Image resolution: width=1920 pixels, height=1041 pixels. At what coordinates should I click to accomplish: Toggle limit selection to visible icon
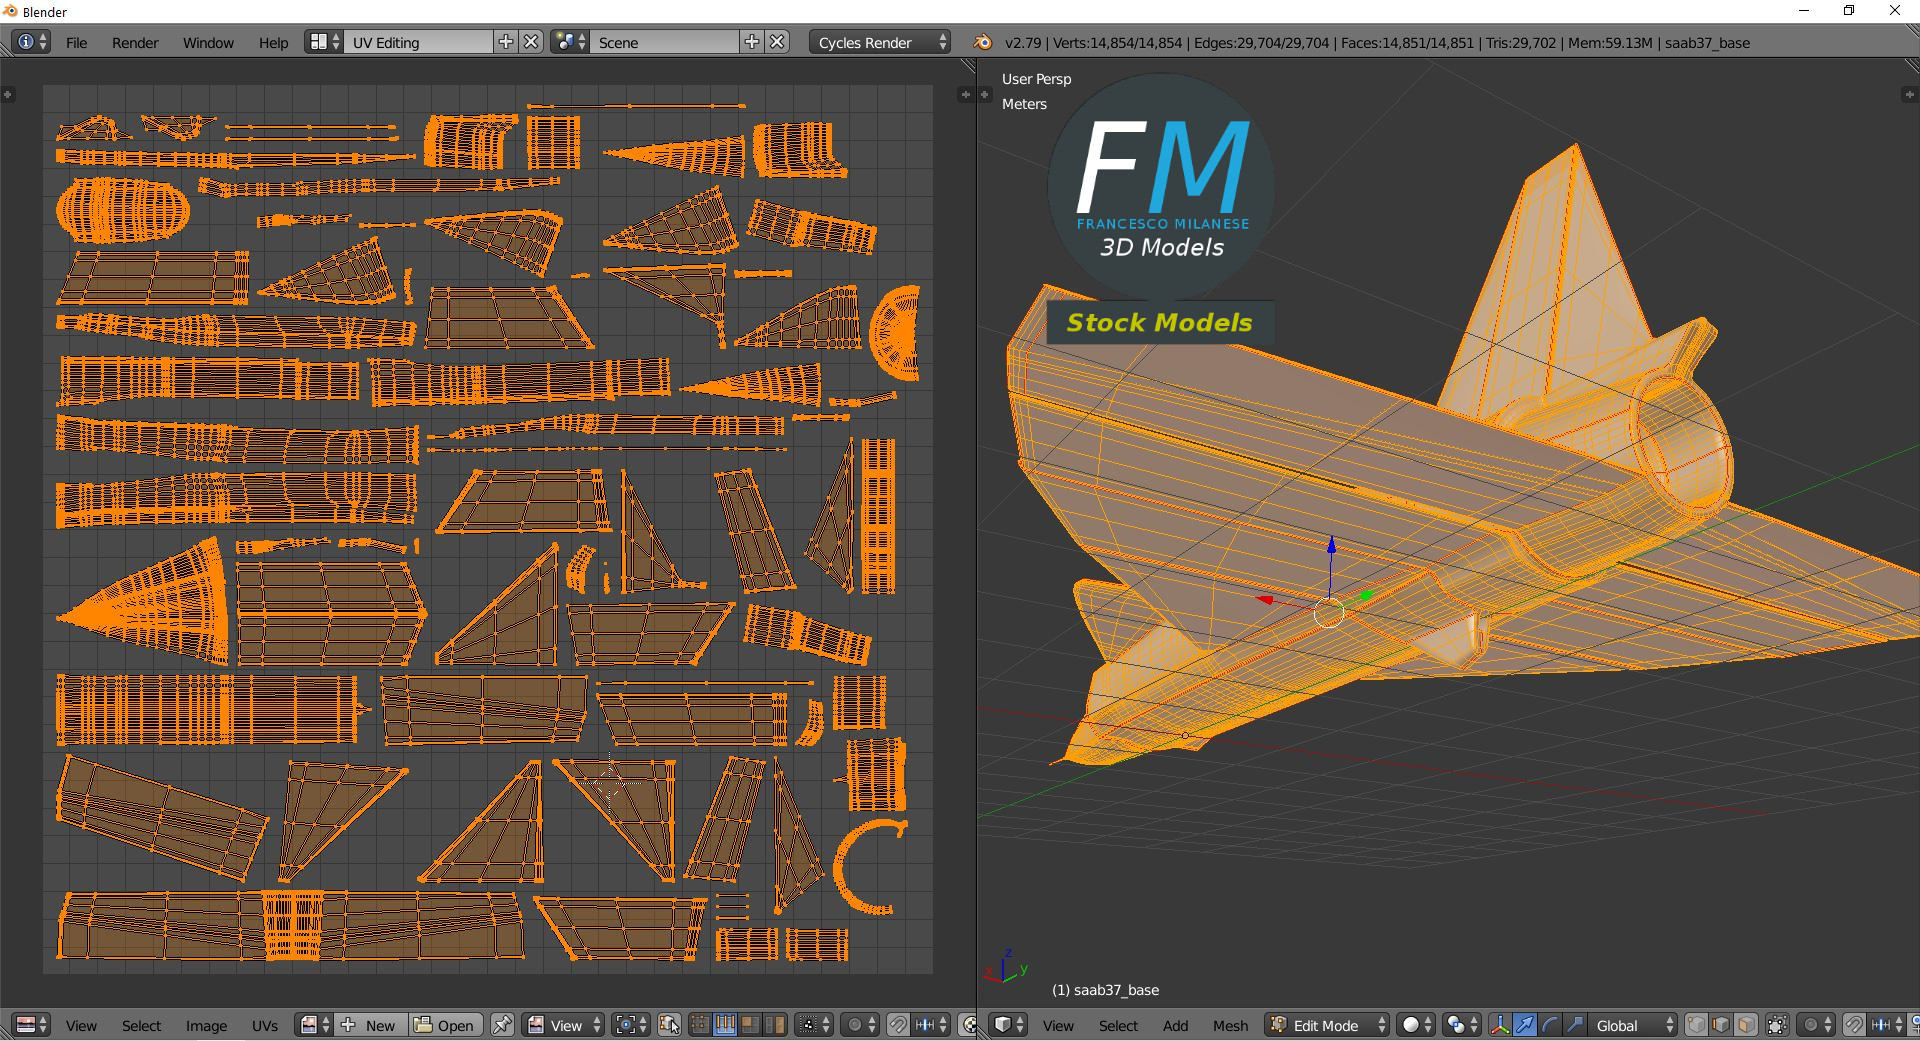[1777, 1025]
